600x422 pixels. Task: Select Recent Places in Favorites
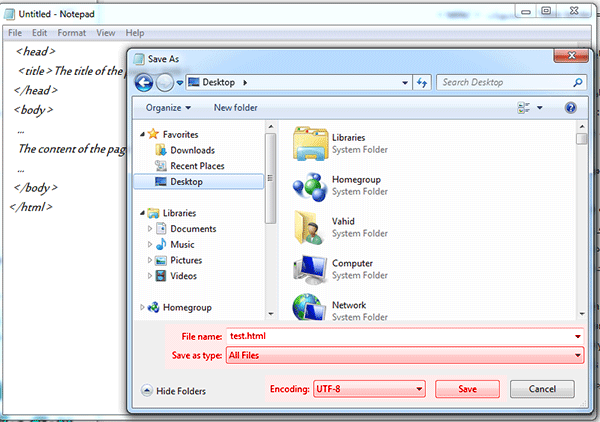coord(190,166)
